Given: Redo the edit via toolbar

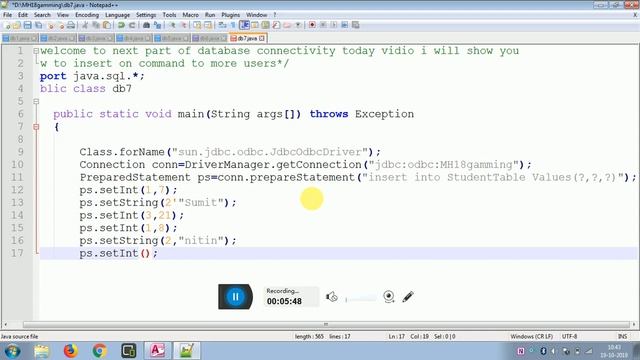Looking at the screenshot, I should click(x=132, y=25).
